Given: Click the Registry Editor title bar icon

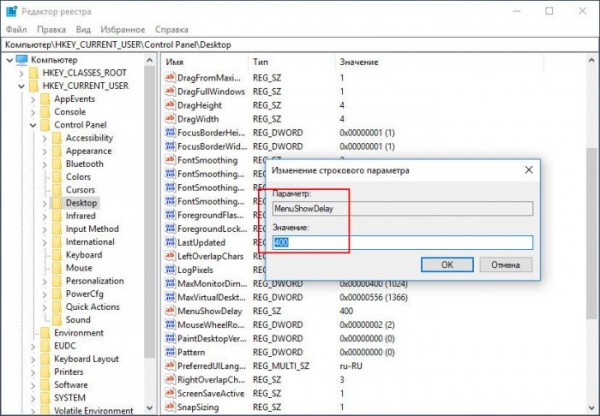Looking at the screenshot, I should pos(11,11).
